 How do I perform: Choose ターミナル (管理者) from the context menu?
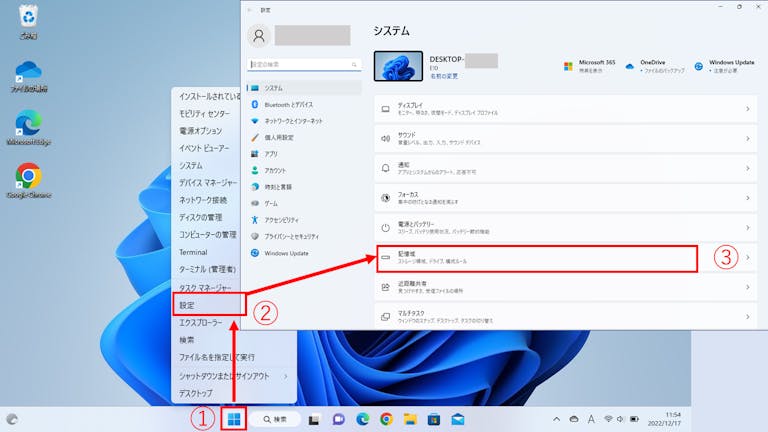(x=208, y=269)
